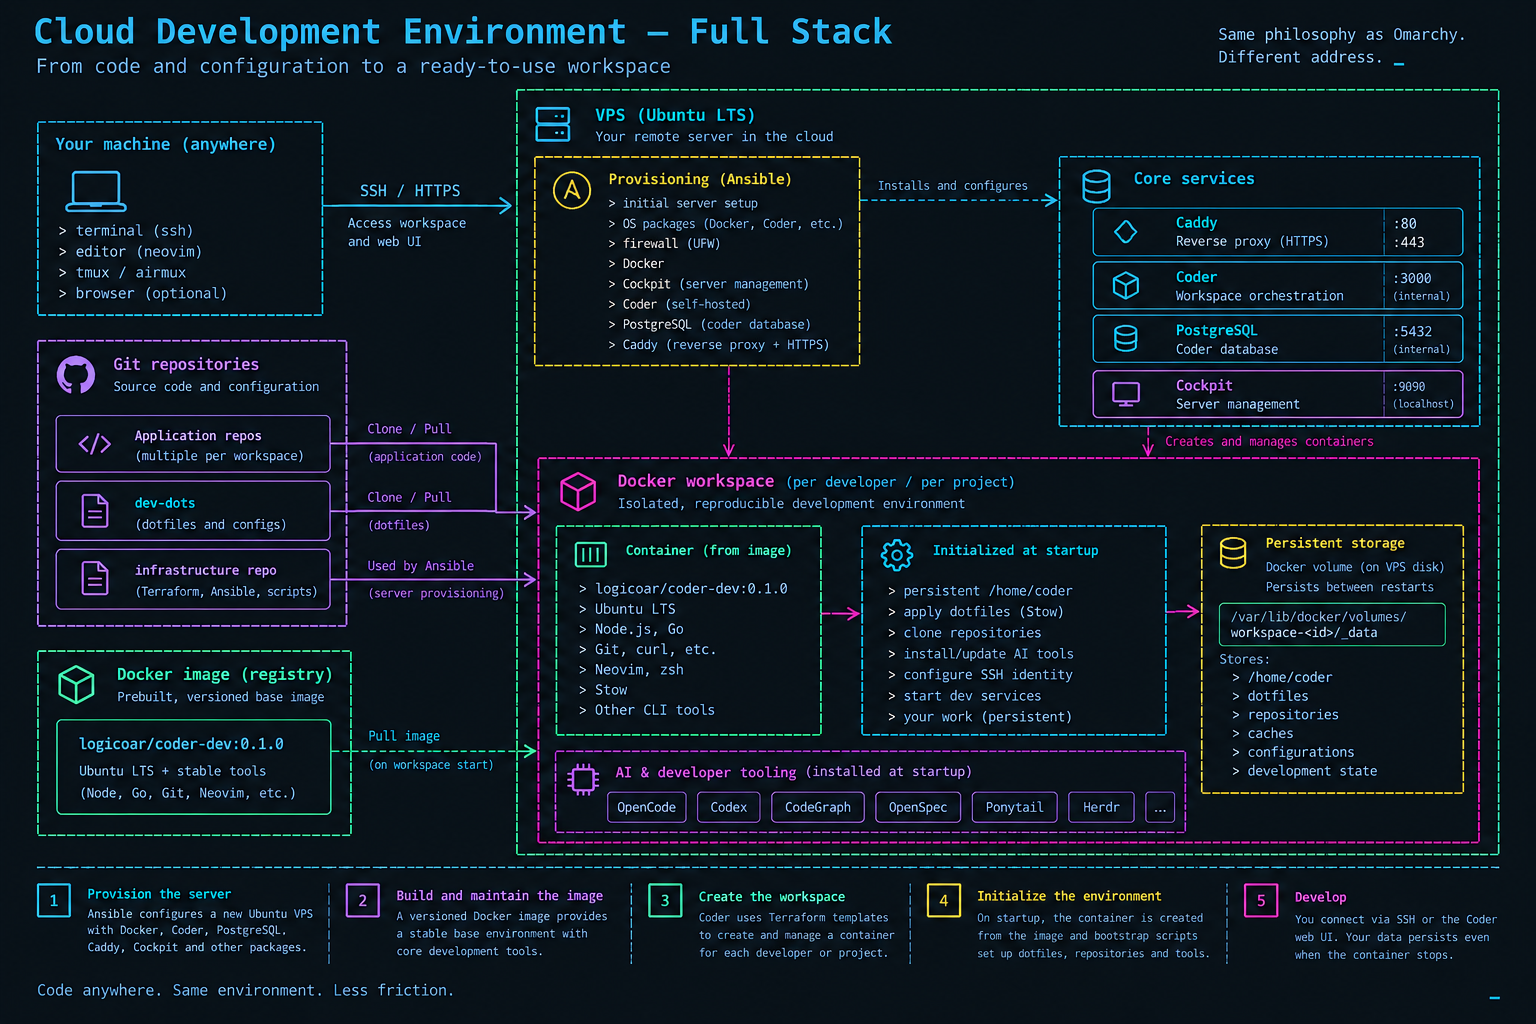
Task: Click the ellipsis chip after Herdr
Action: (x=1160, y=807)
